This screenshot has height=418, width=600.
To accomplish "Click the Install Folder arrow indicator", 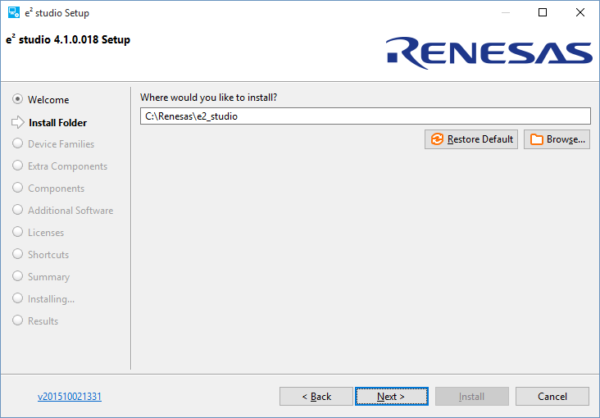I will click(17, 123).
